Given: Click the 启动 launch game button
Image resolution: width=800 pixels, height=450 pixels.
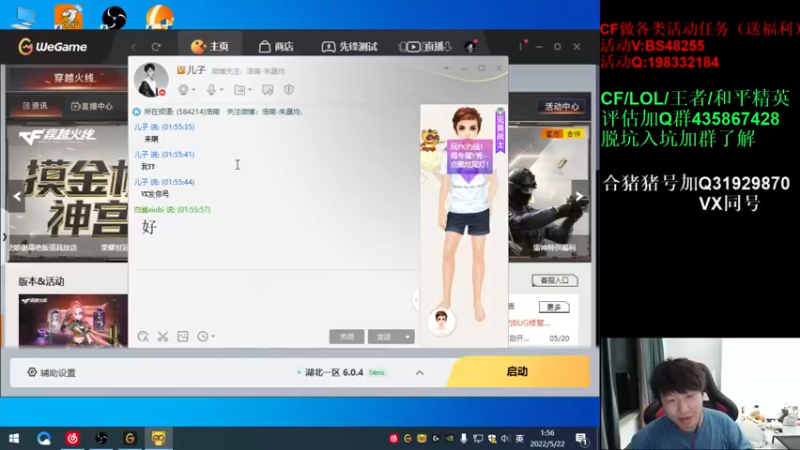Looking at the screenshot, I should 517,371.
